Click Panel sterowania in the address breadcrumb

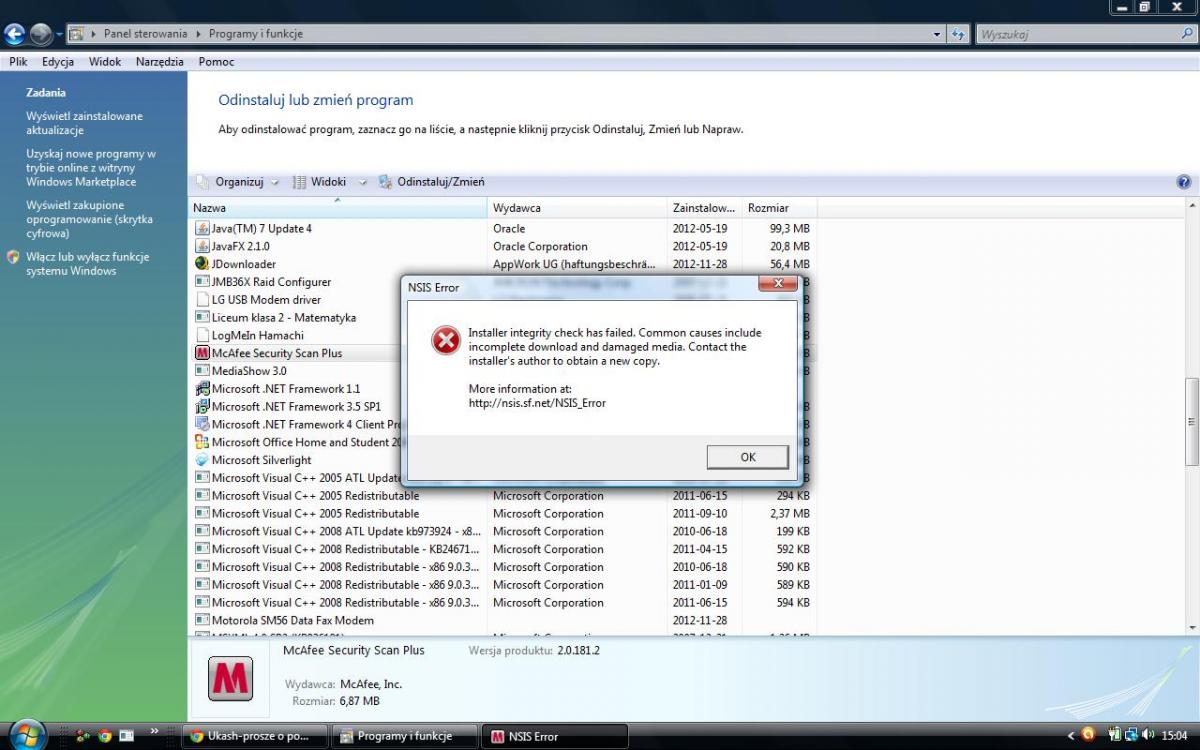pos(145,34)
